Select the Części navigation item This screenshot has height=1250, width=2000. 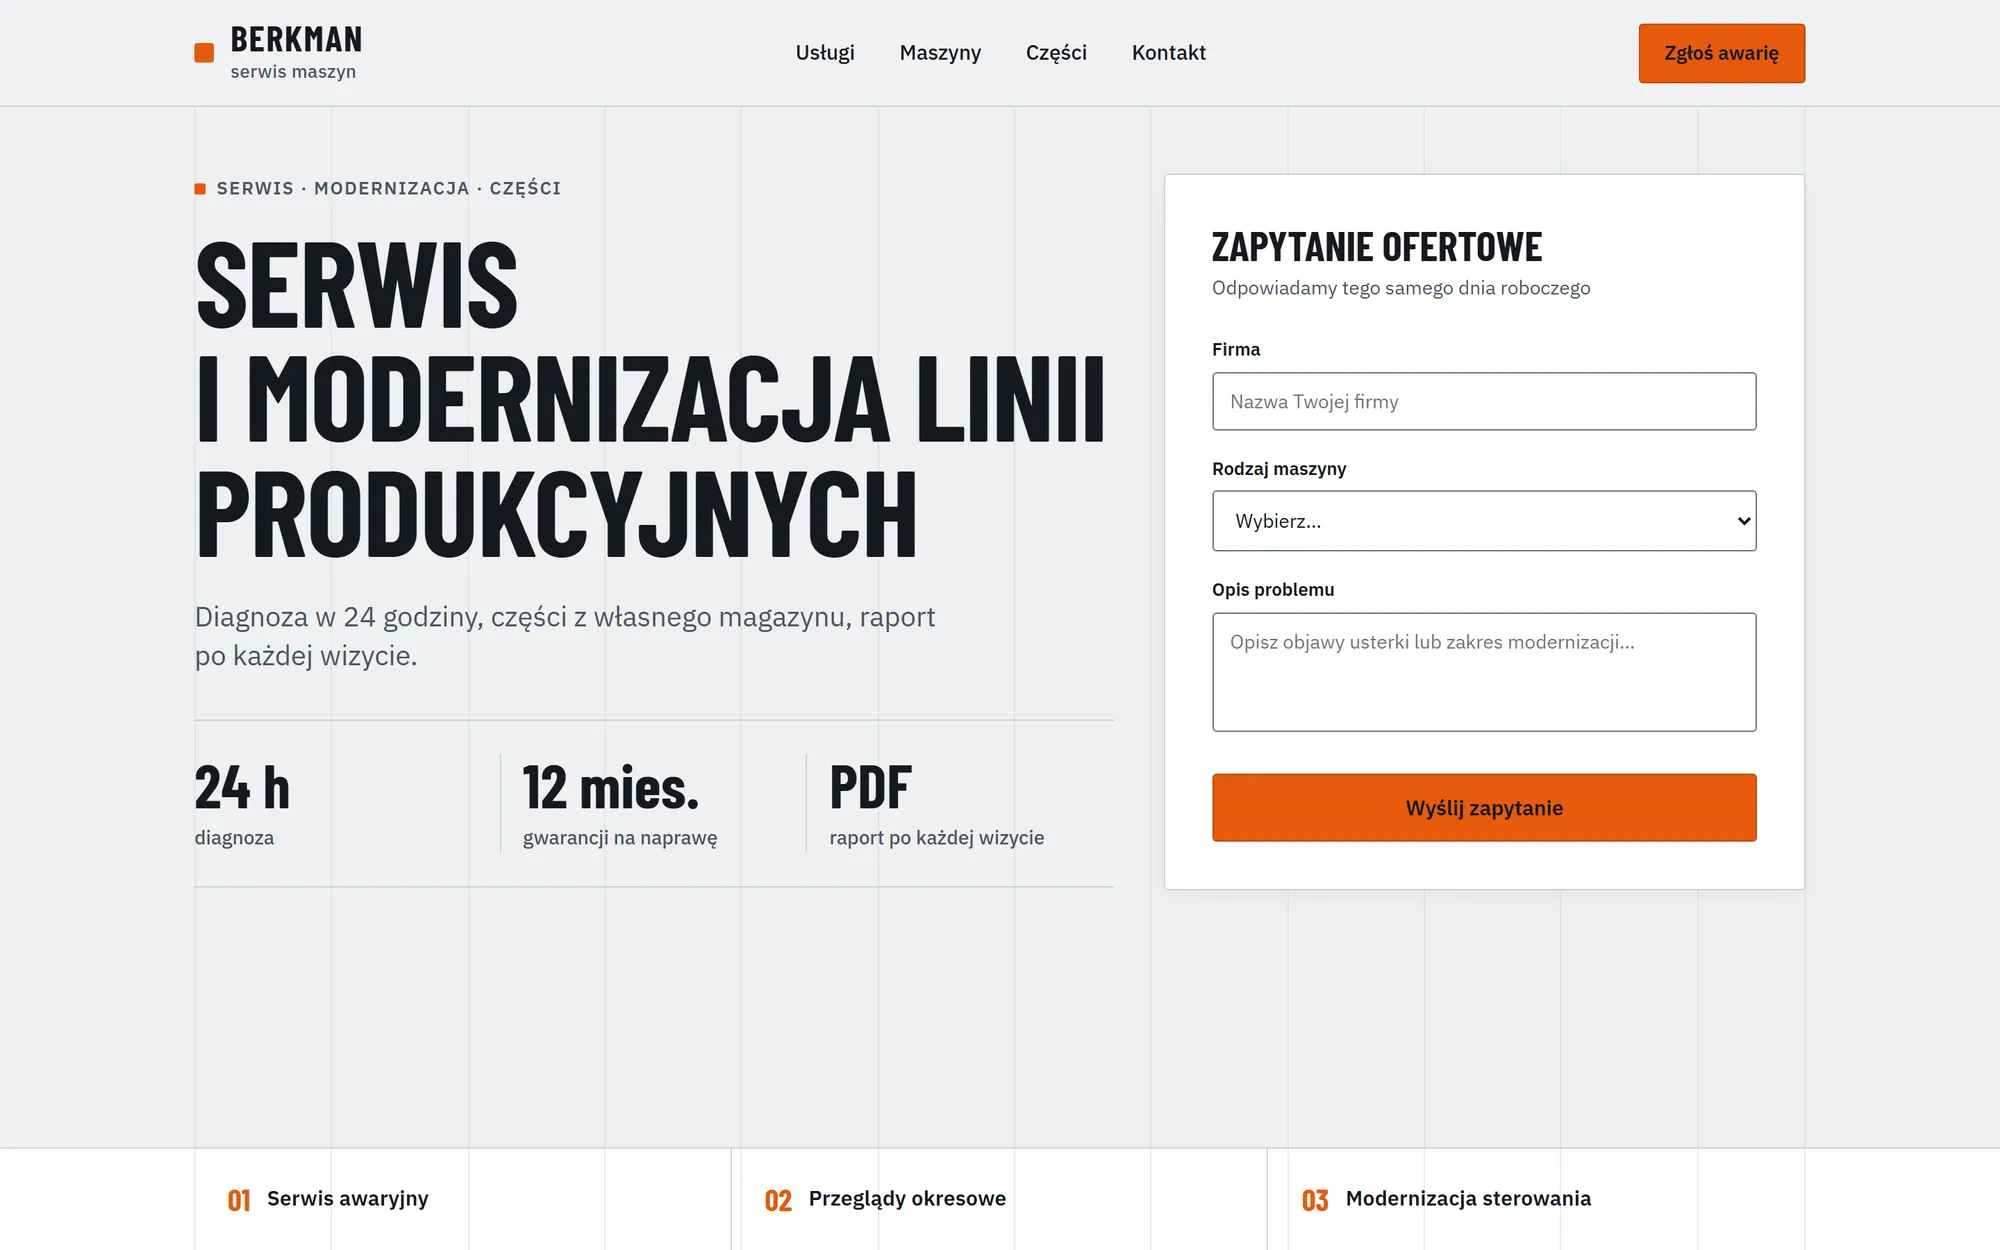pyautogui.click(x=1056, y=53)
